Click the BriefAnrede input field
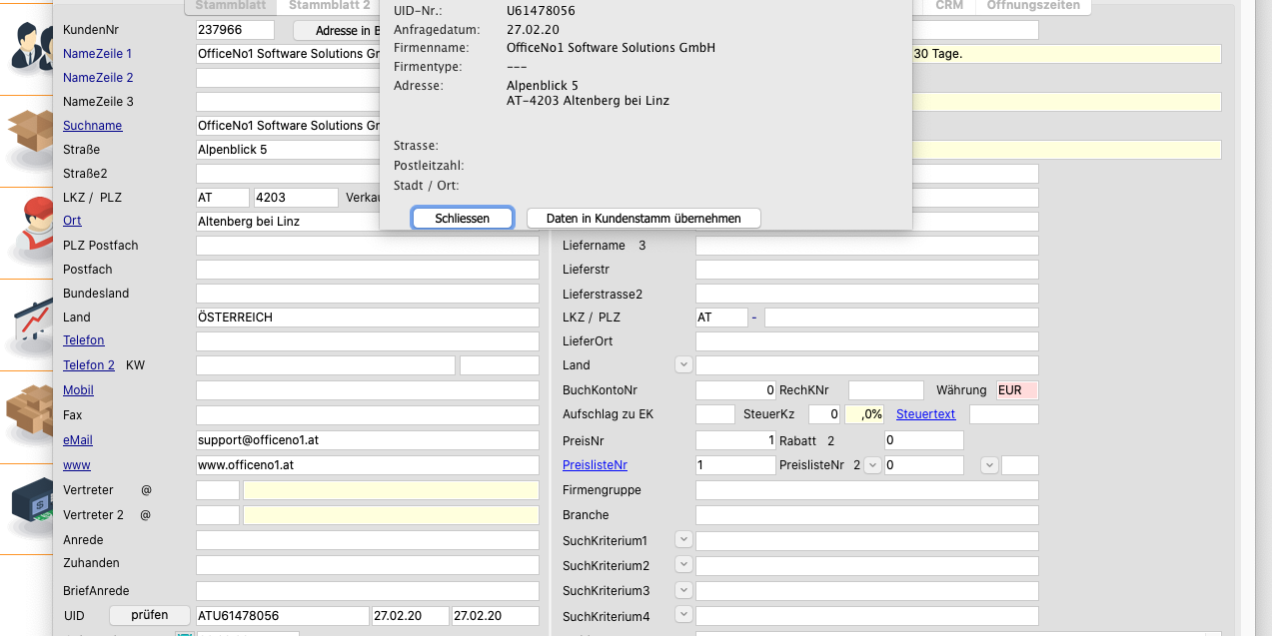The image size is (1272, 636). (367, 591)
